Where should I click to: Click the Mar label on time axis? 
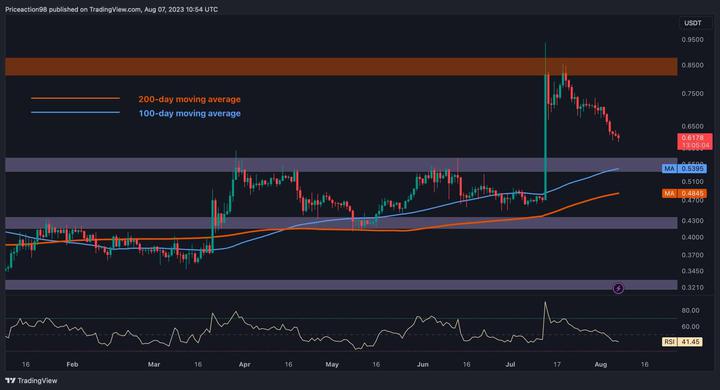(x=154, y=364)
